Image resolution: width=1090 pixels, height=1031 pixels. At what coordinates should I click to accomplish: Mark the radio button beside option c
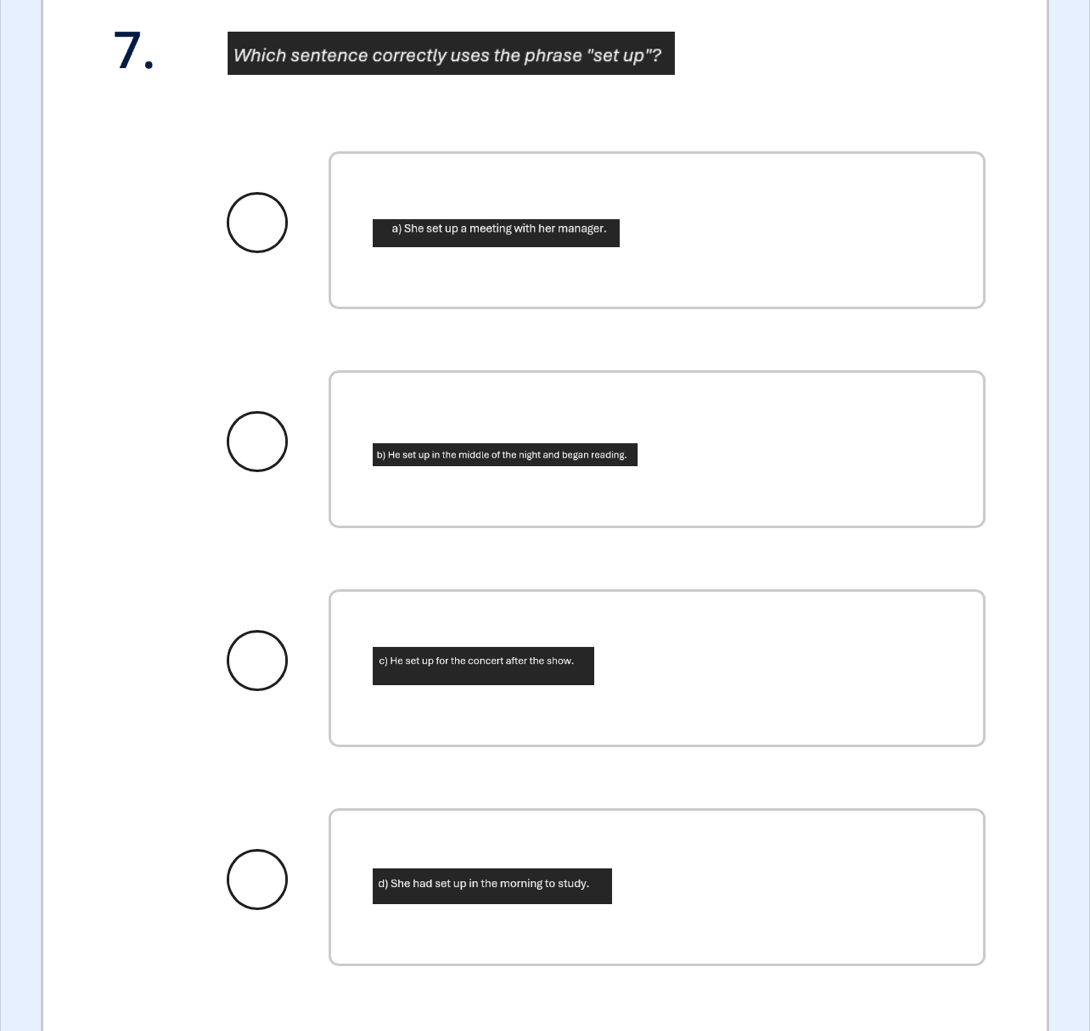pyautogui.click(x=257, y=660)
